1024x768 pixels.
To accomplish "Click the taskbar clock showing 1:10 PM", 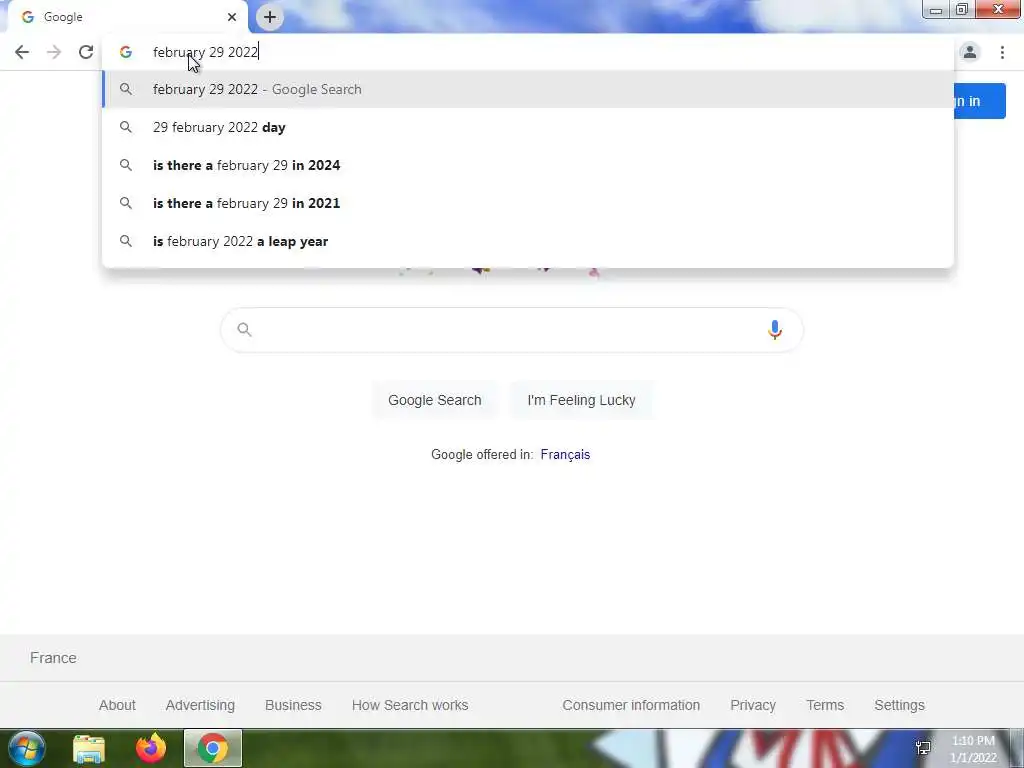I will click(x=973, y=749).
